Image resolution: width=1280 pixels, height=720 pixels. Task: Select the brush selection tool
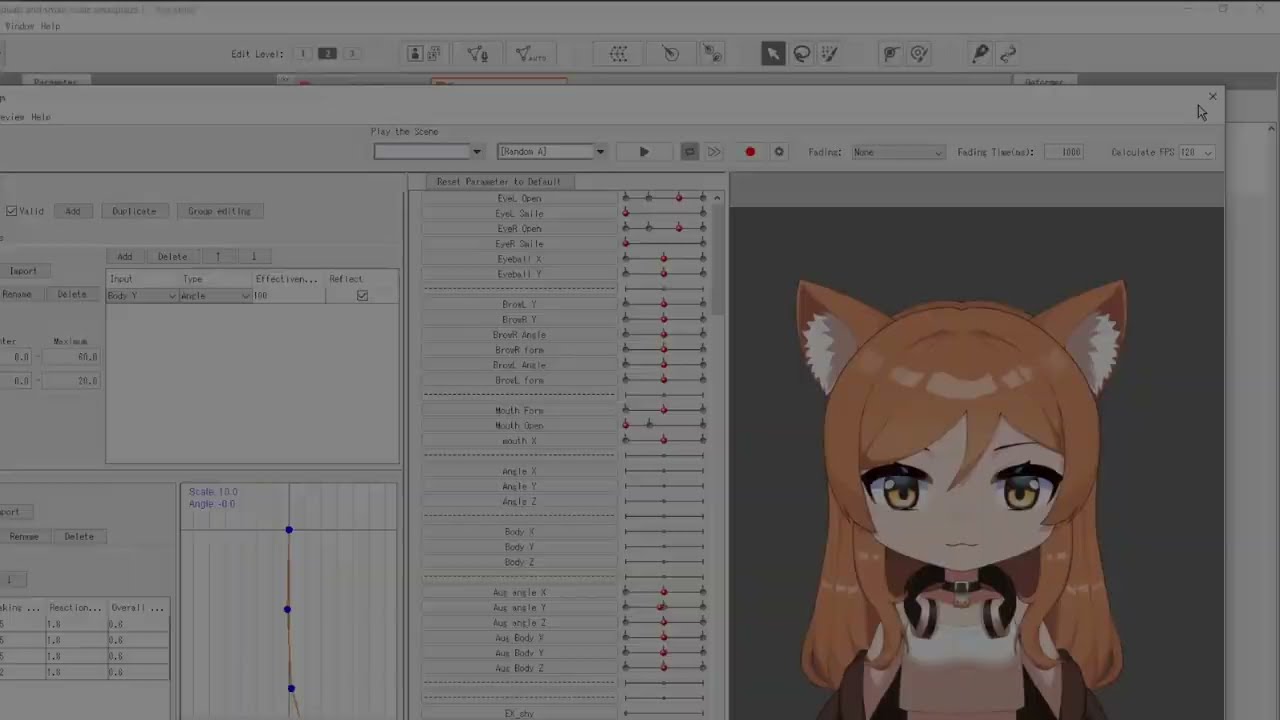click(829, 54)
